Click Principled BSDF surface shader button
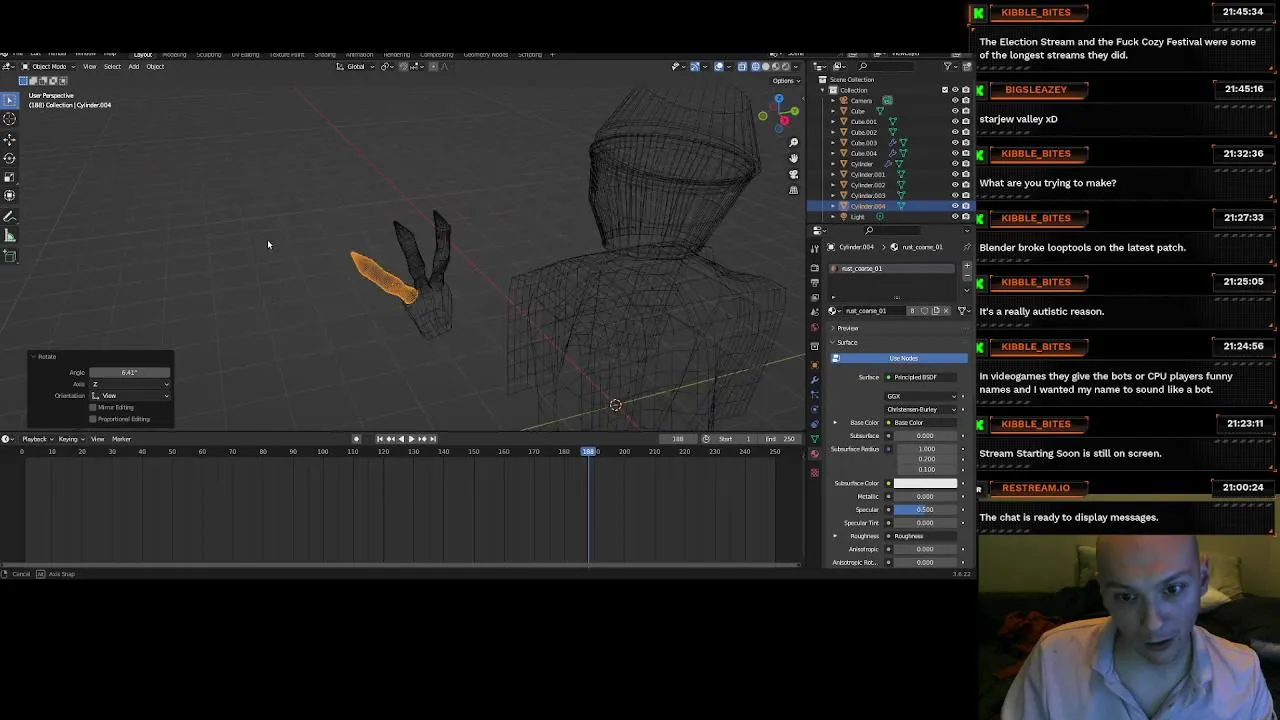1280x720 pixels. 920,377
